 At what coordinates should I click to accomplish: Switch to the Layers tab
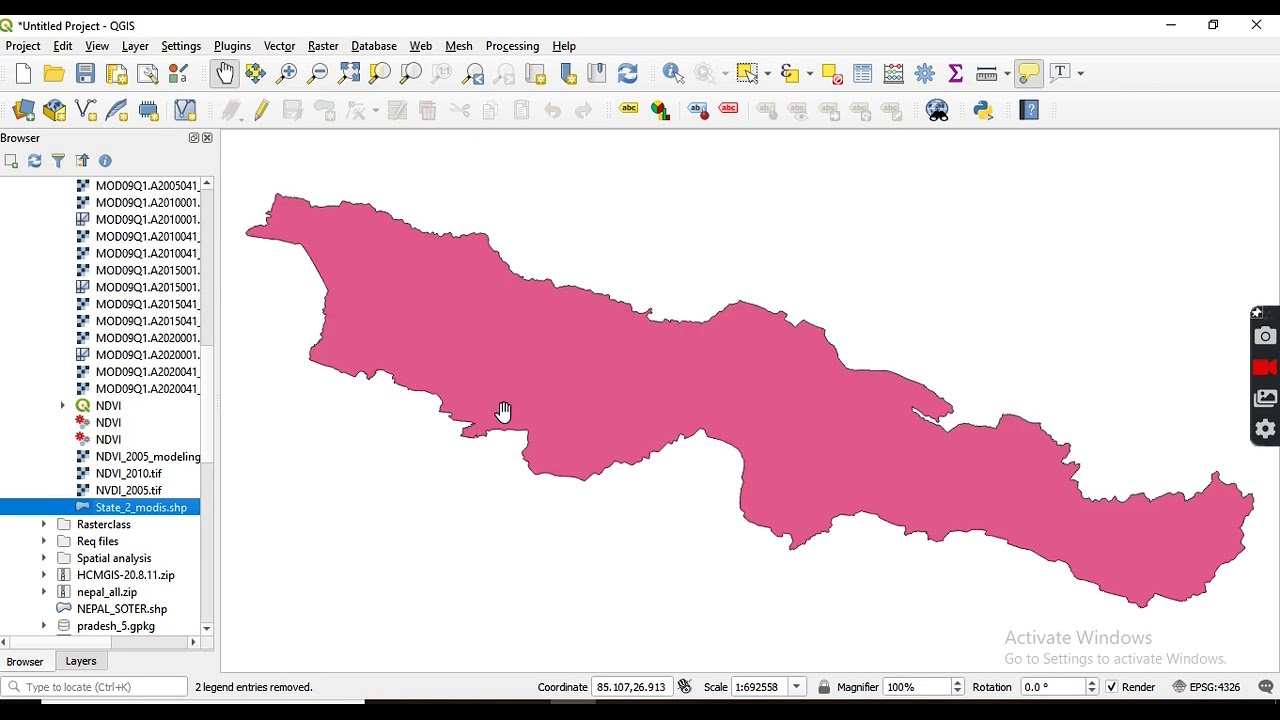point(81,662)
